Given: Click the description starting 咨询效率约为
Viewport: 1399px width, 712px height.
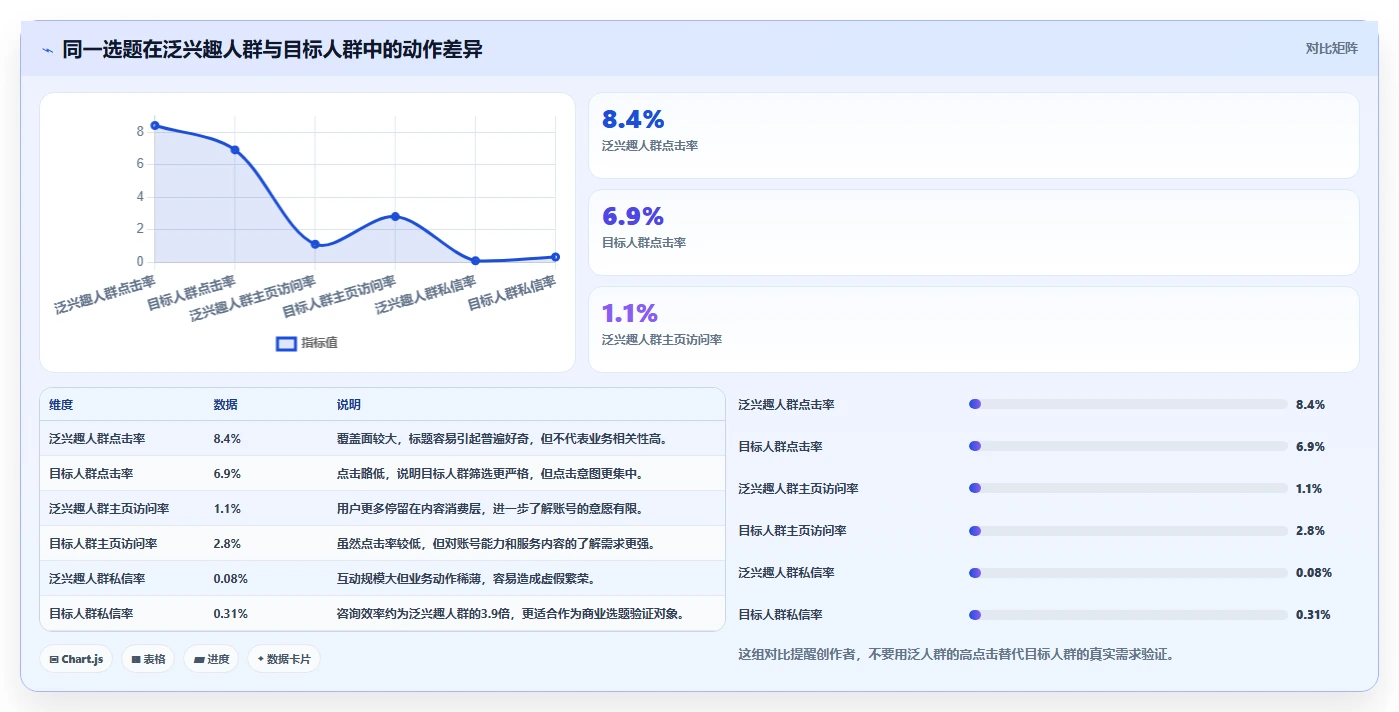Looking at the screenshot, I should tap(514, 613).
